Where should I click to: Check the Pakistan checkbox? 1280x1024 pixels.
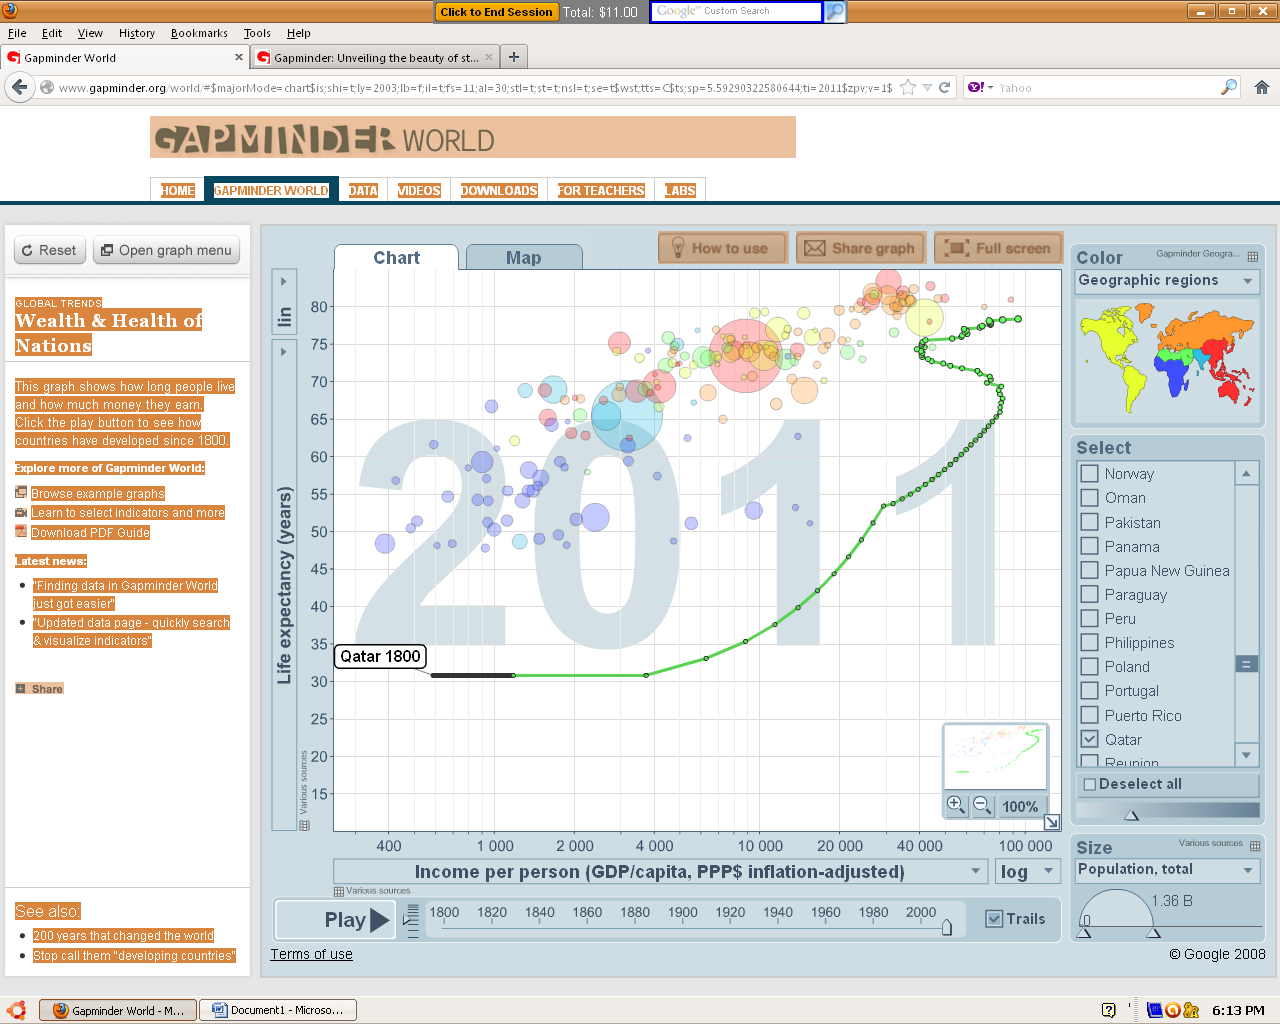click(x=1090, y=522)
